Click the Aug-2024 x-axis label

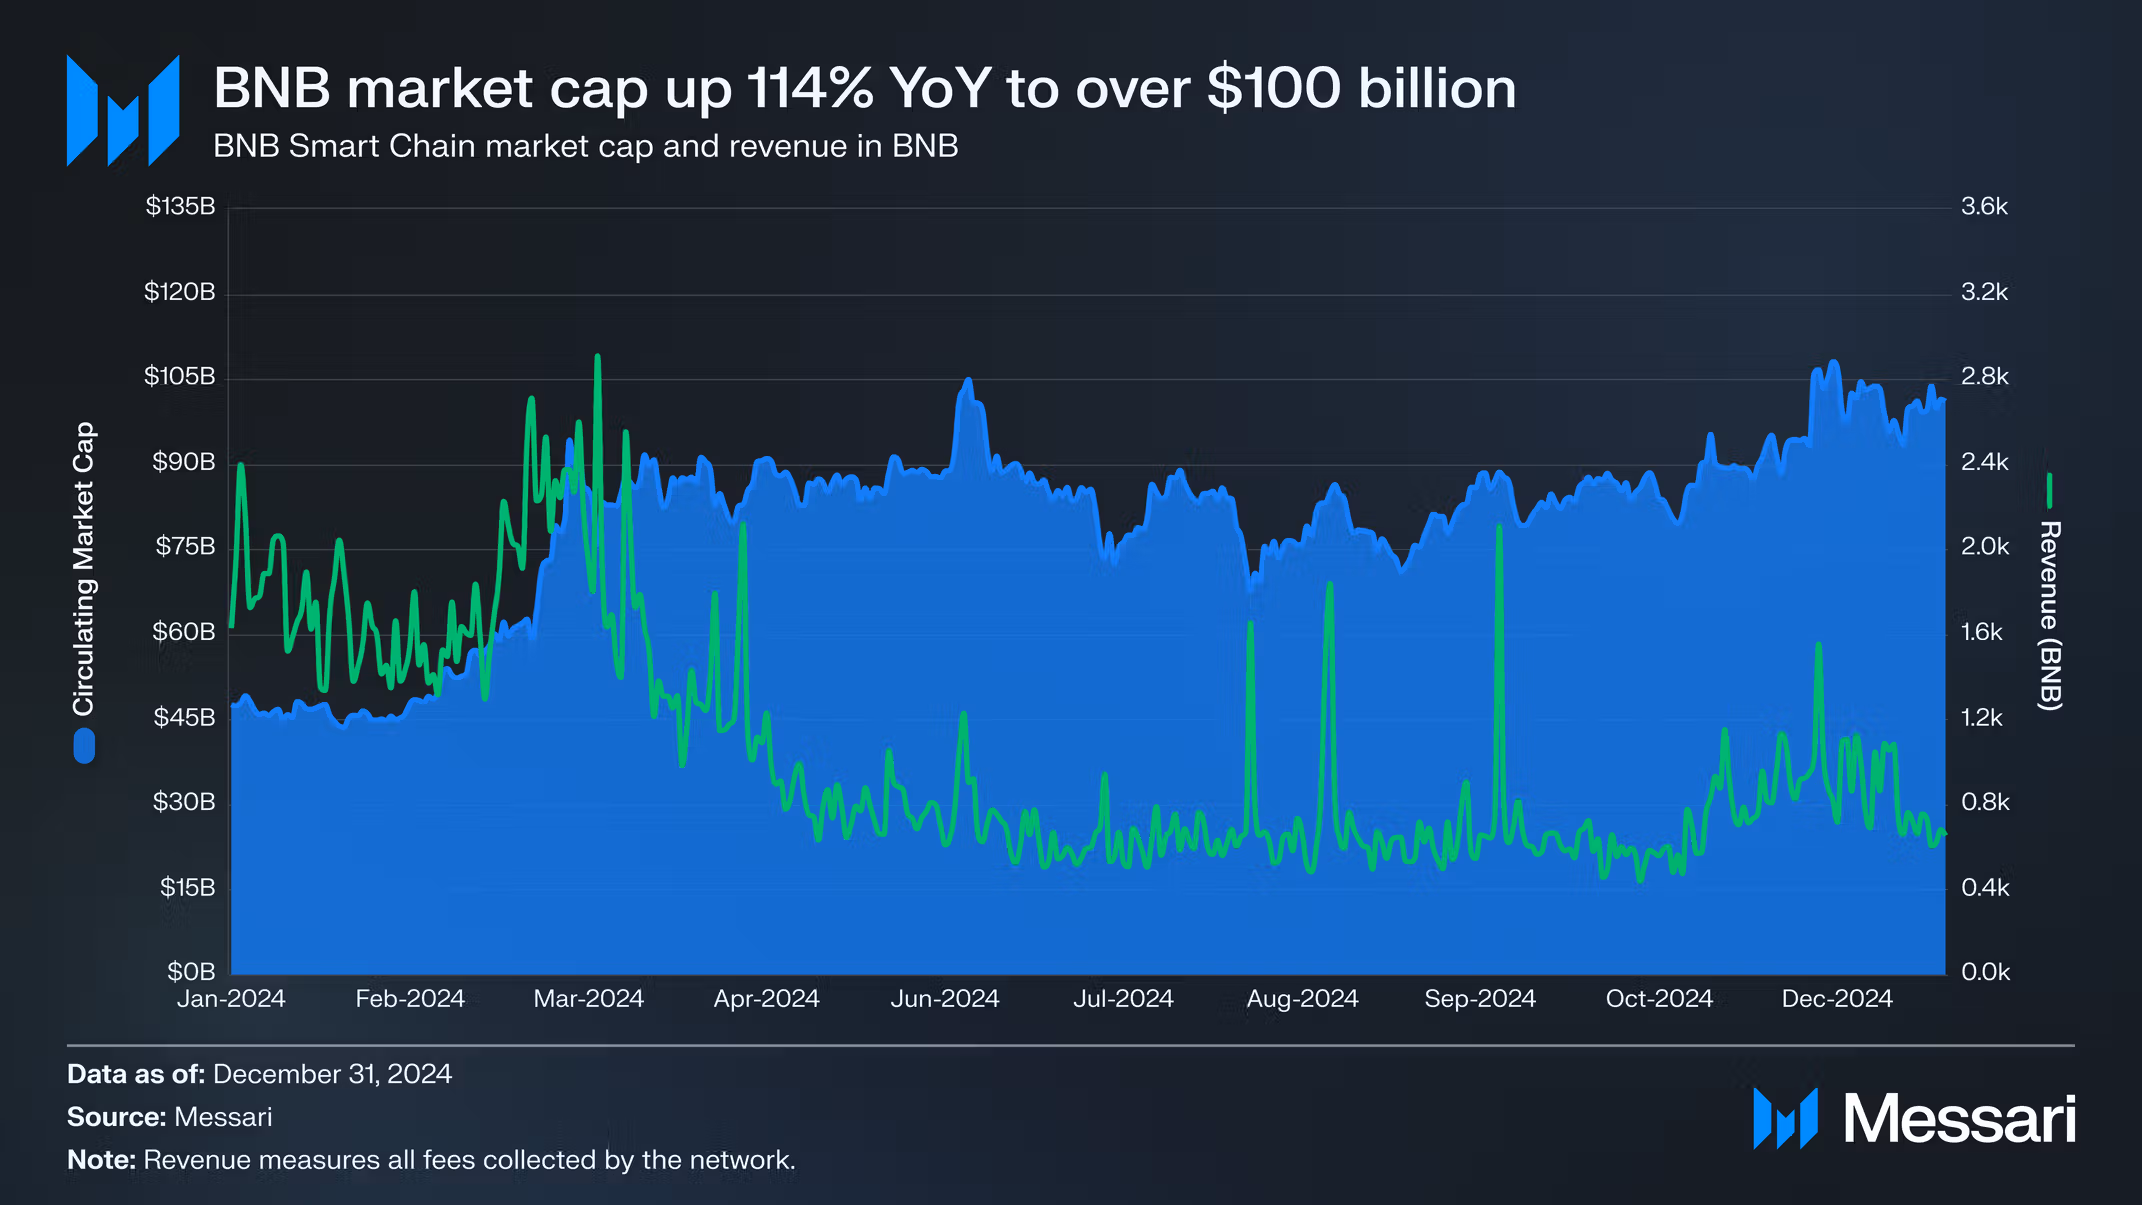pos(1302,999)
